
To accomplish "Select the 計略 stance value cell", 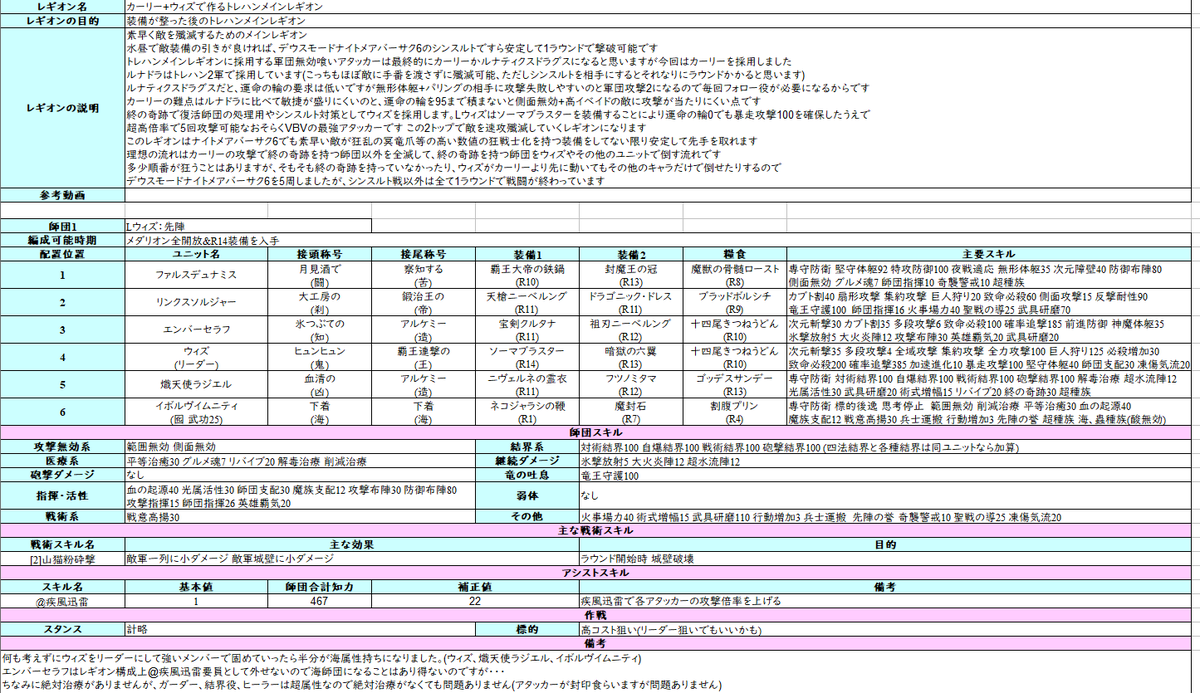I will tap(302, 630).
